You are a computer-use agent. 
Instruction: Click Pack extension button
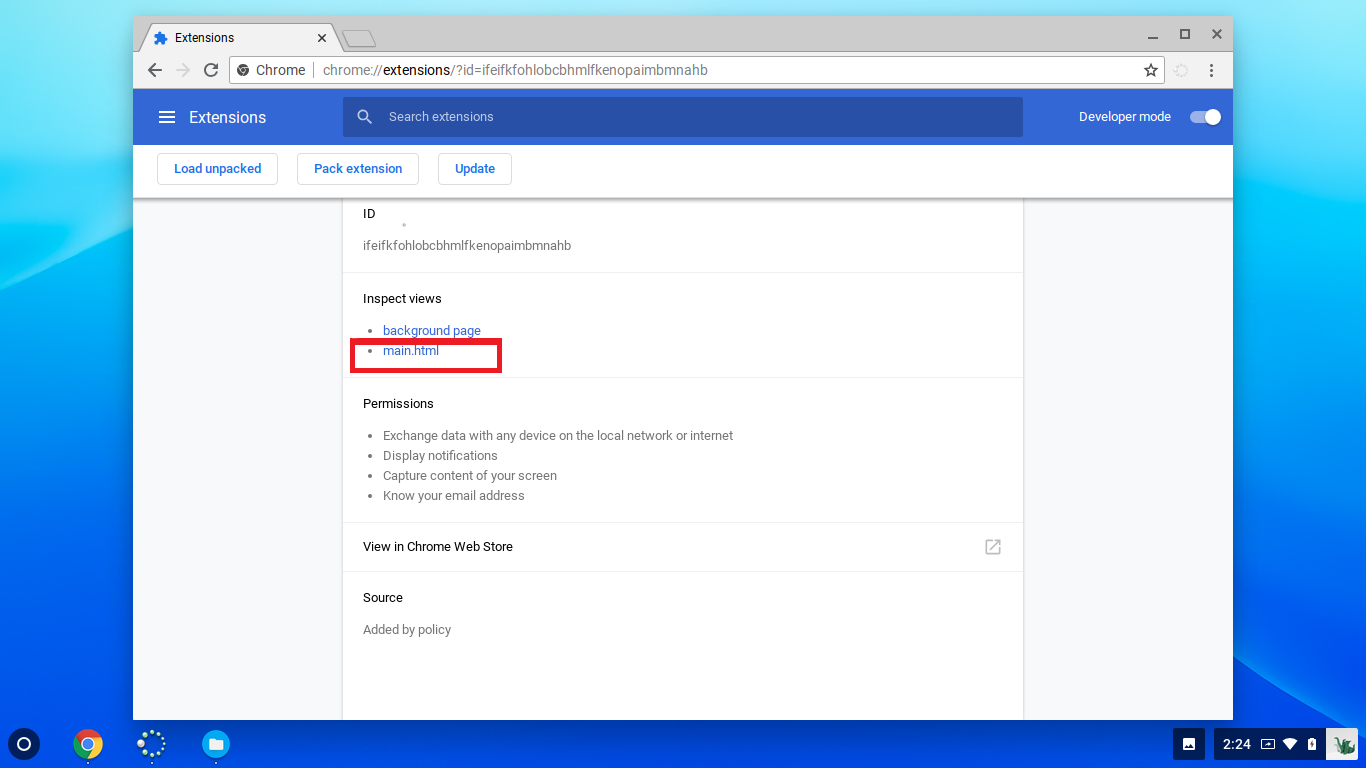358,169
